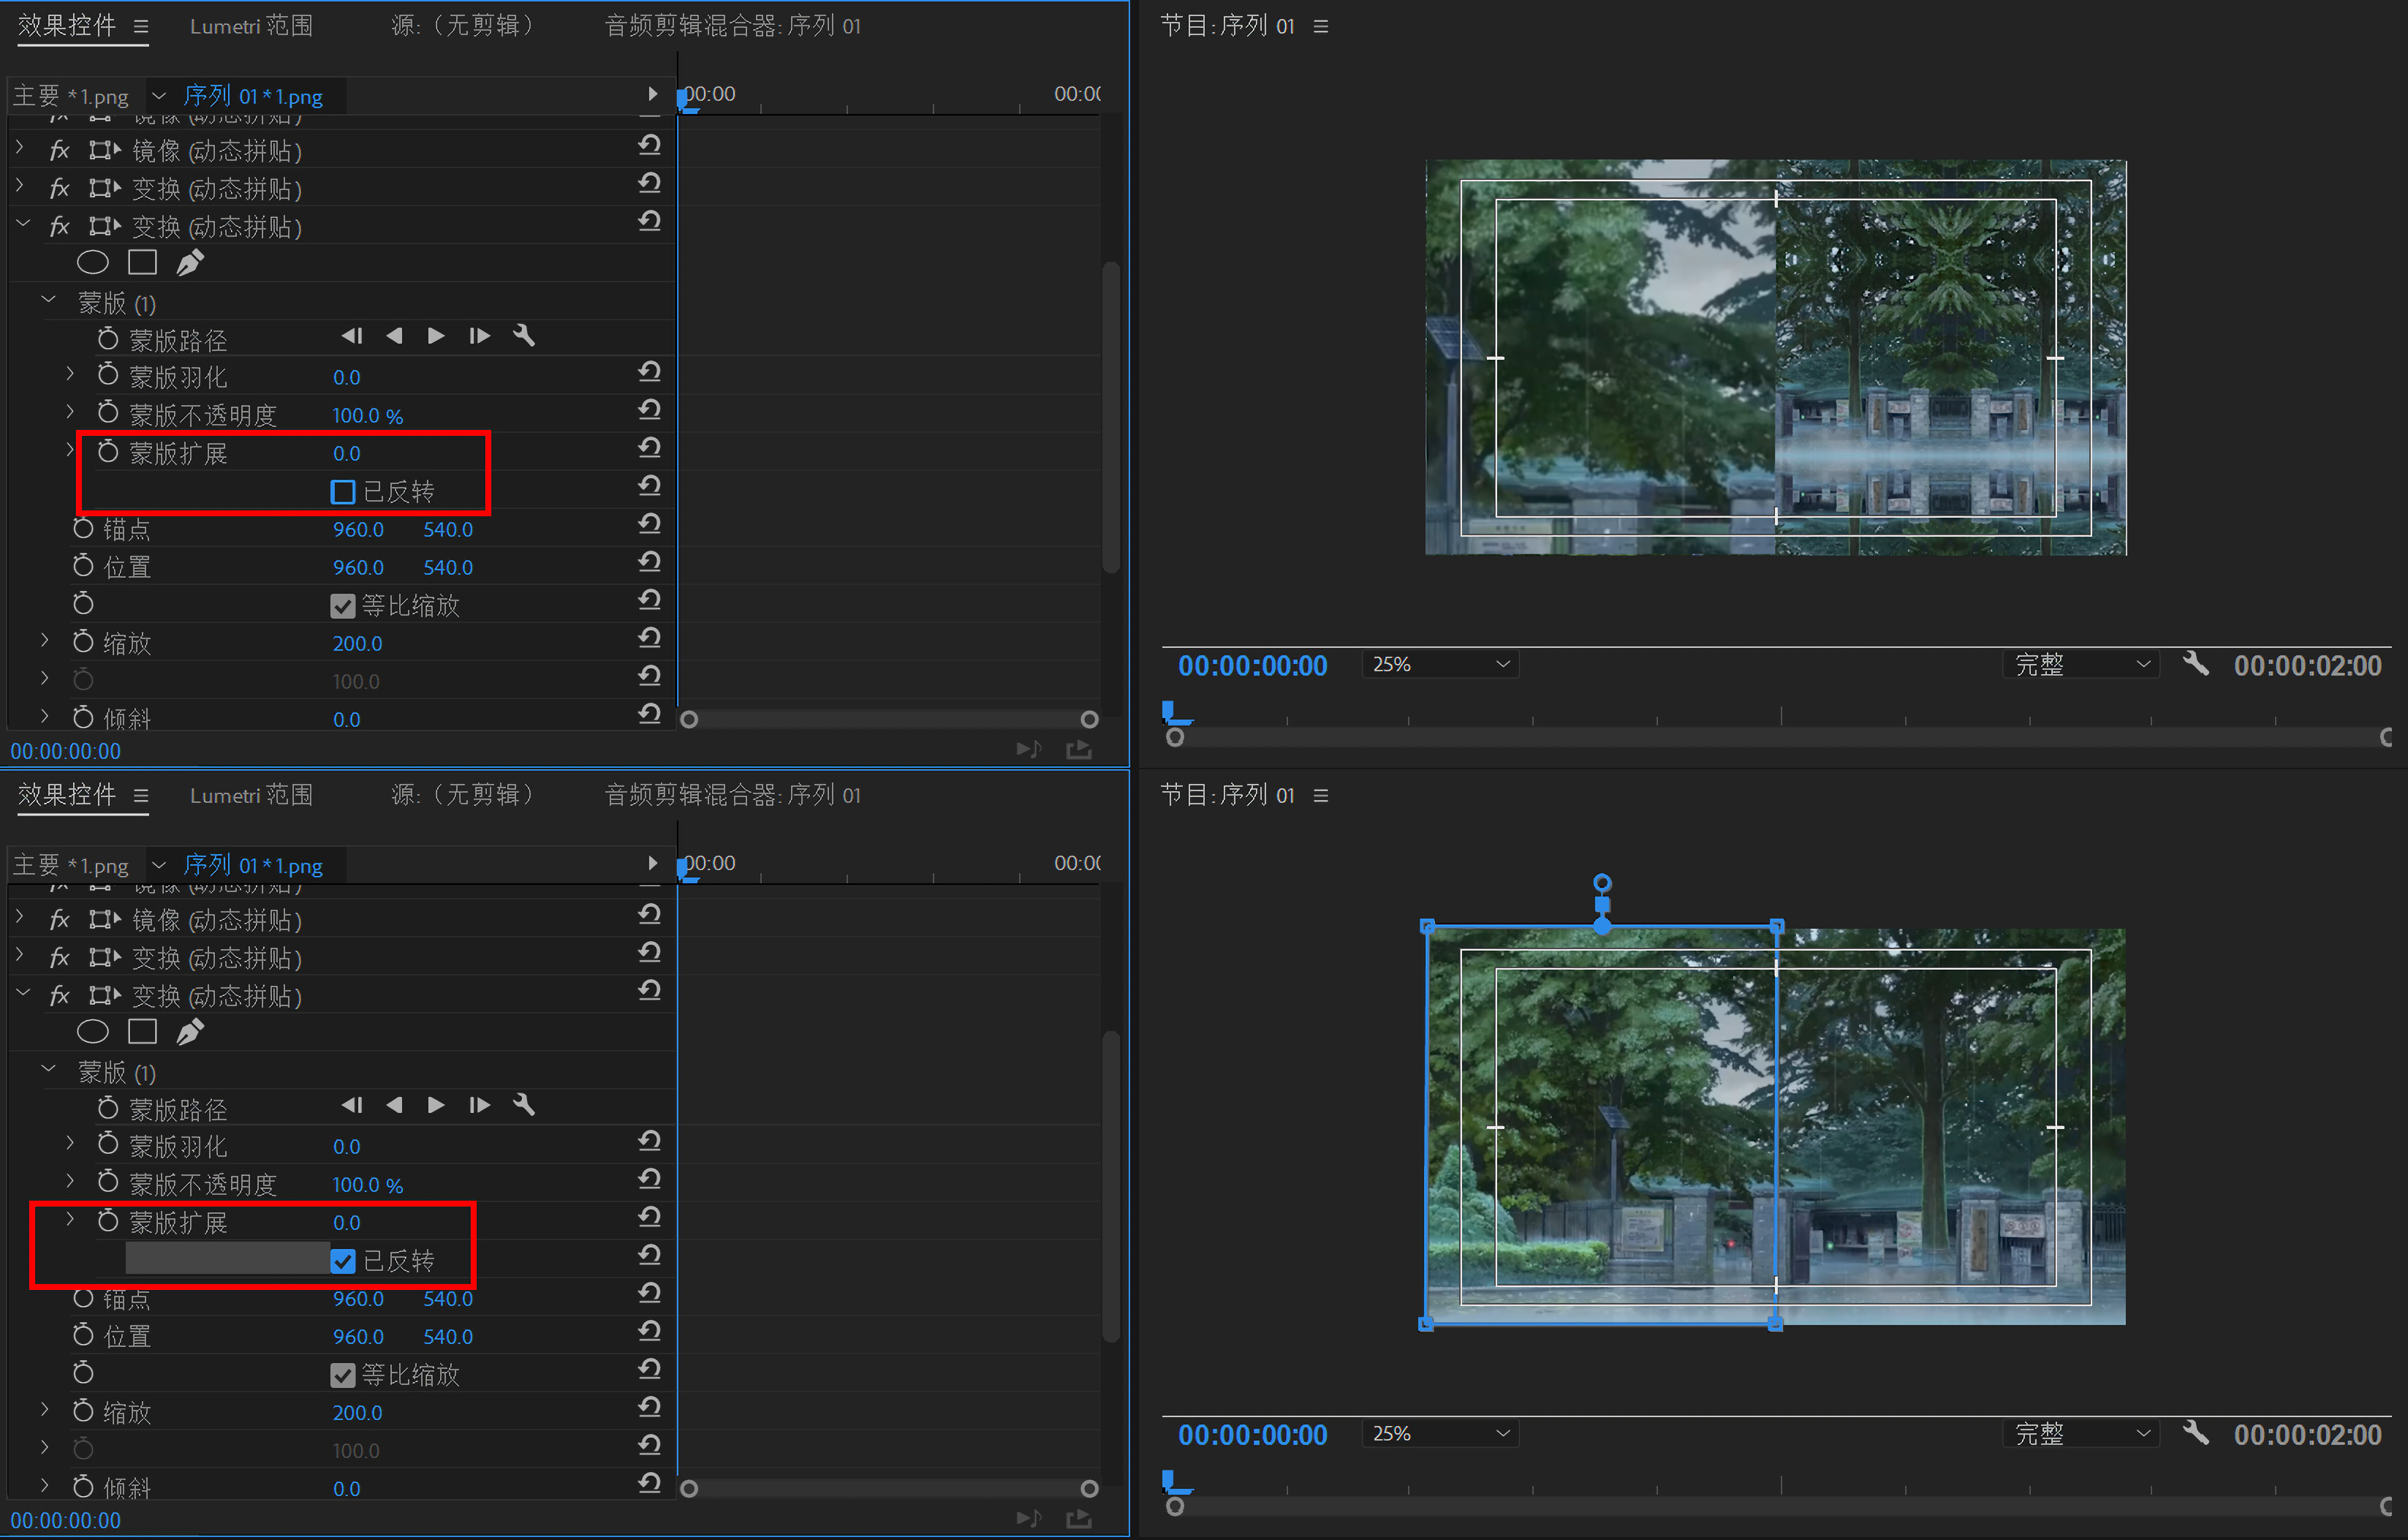2408x1540 pixels.
Task: Track selected mask forward in lower panel
Action: click(436, 1105)
